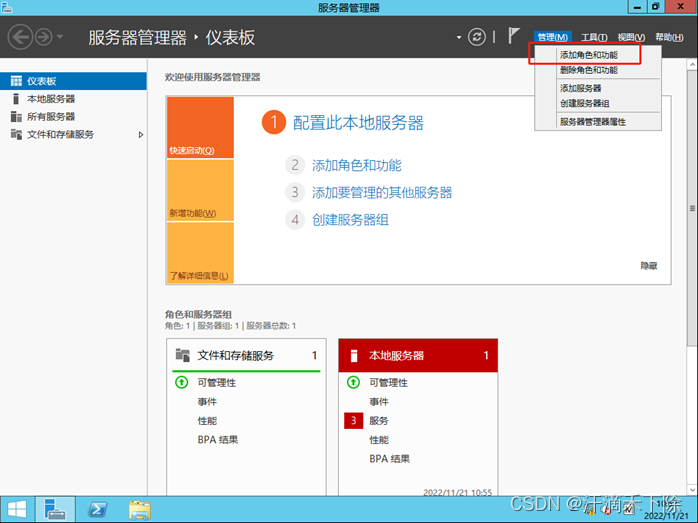Open 事件 in the 文件和存储服务 tile
This screenshot has width=698, height=523.
coord(207,401)
